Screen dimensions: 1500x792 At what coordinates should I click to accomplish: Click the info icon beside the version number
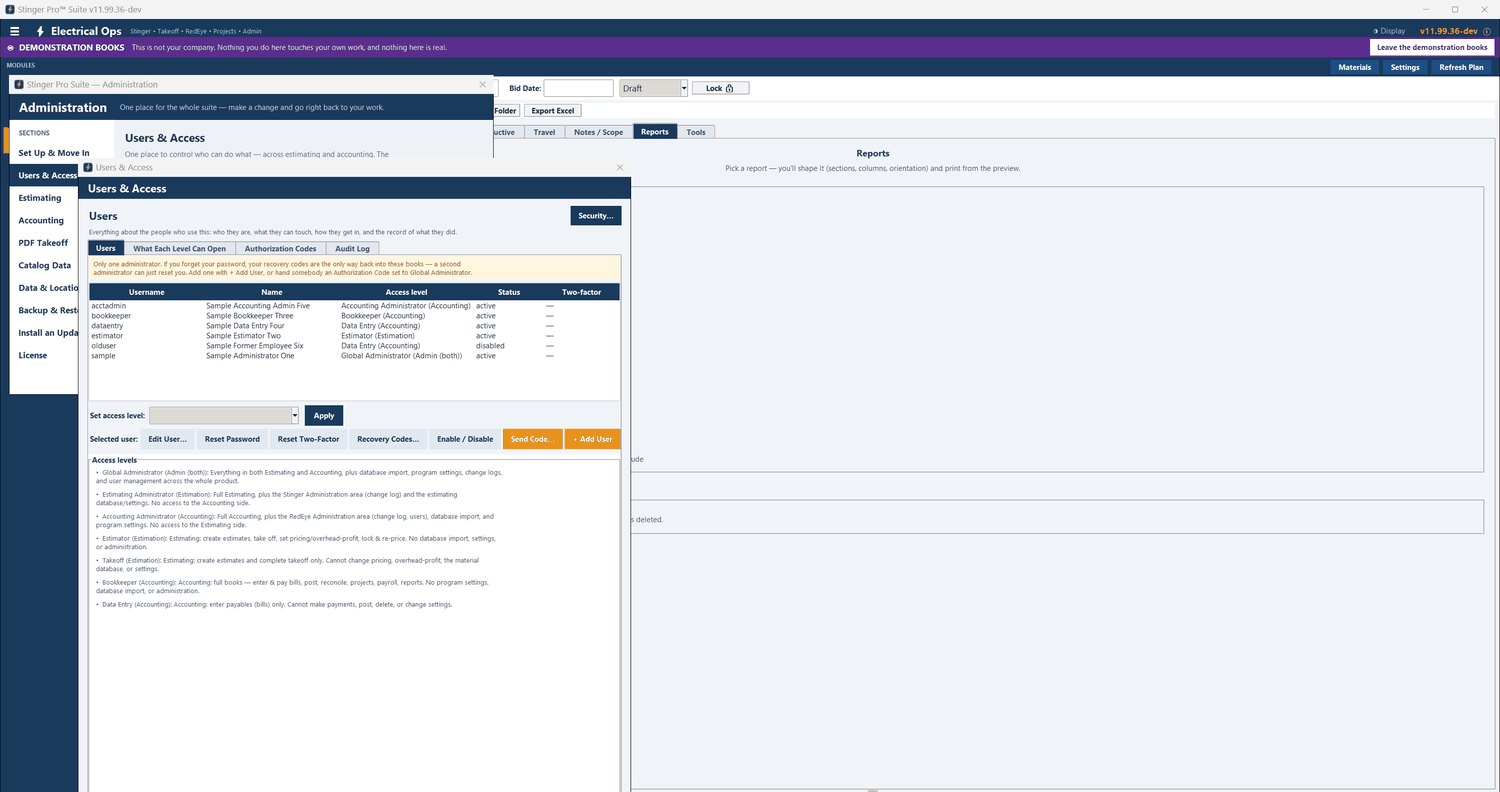point(1486,31)
